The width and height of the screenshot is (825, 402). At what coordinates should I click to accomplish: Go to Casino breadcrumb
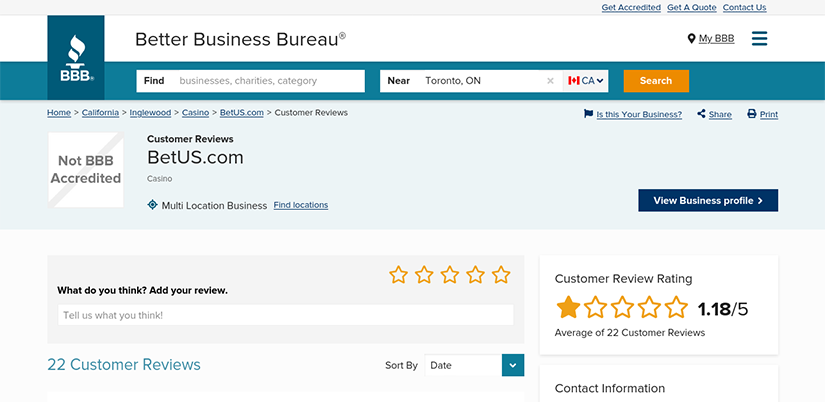pyautogui.click(x=195, y=113)
